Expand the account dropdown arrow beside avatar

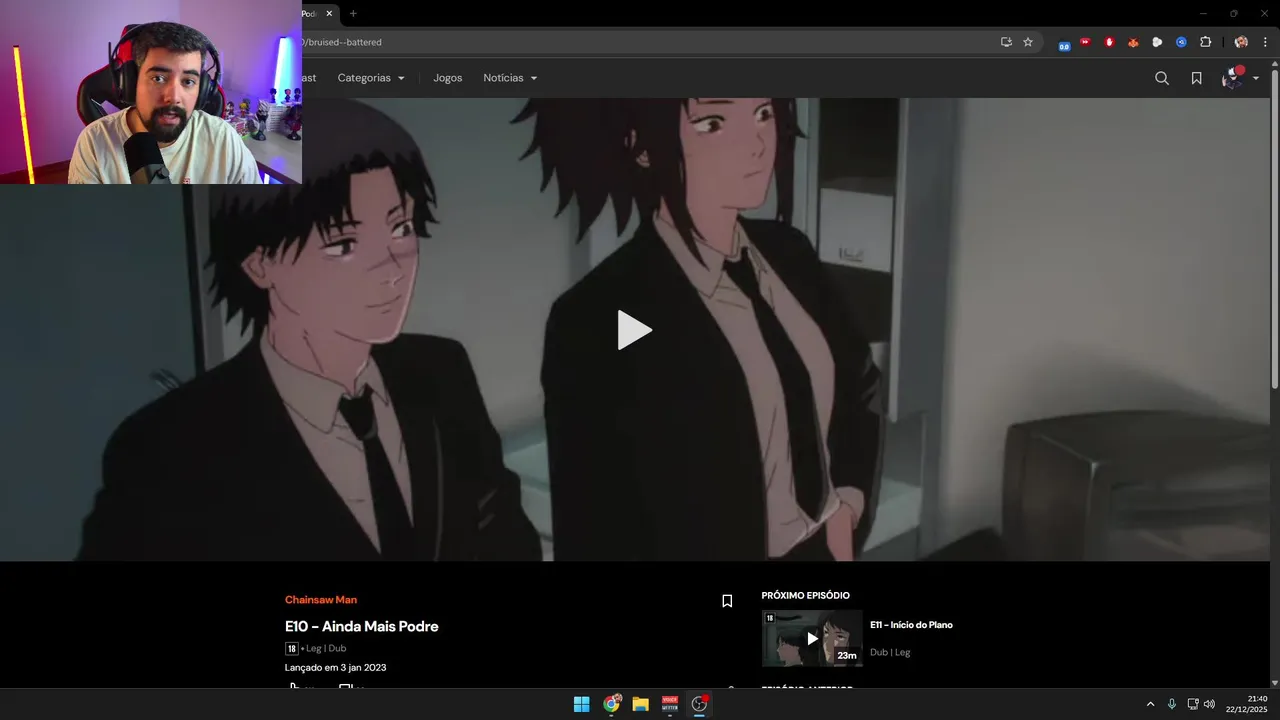[x=1256, y=78]
